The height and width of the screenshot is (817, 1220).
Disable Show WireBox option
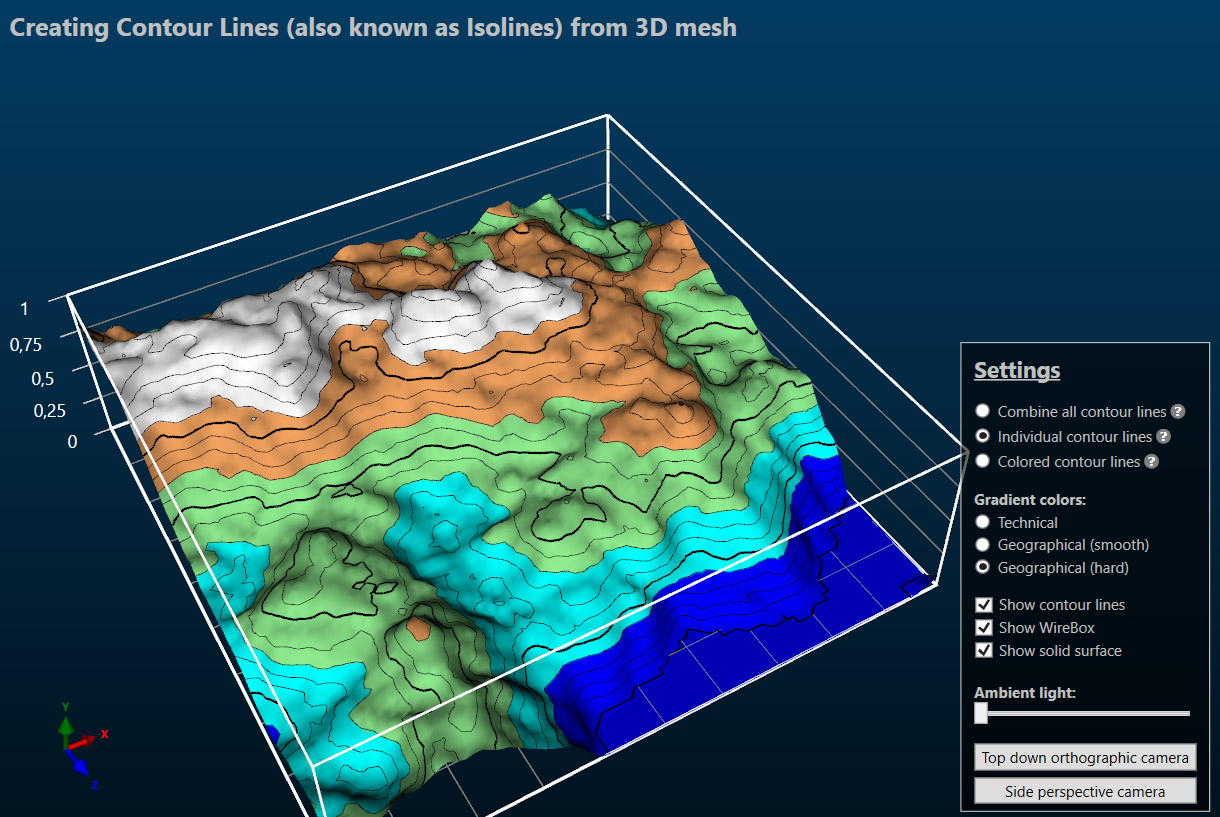pyautogui.click(x=984, y=627)
